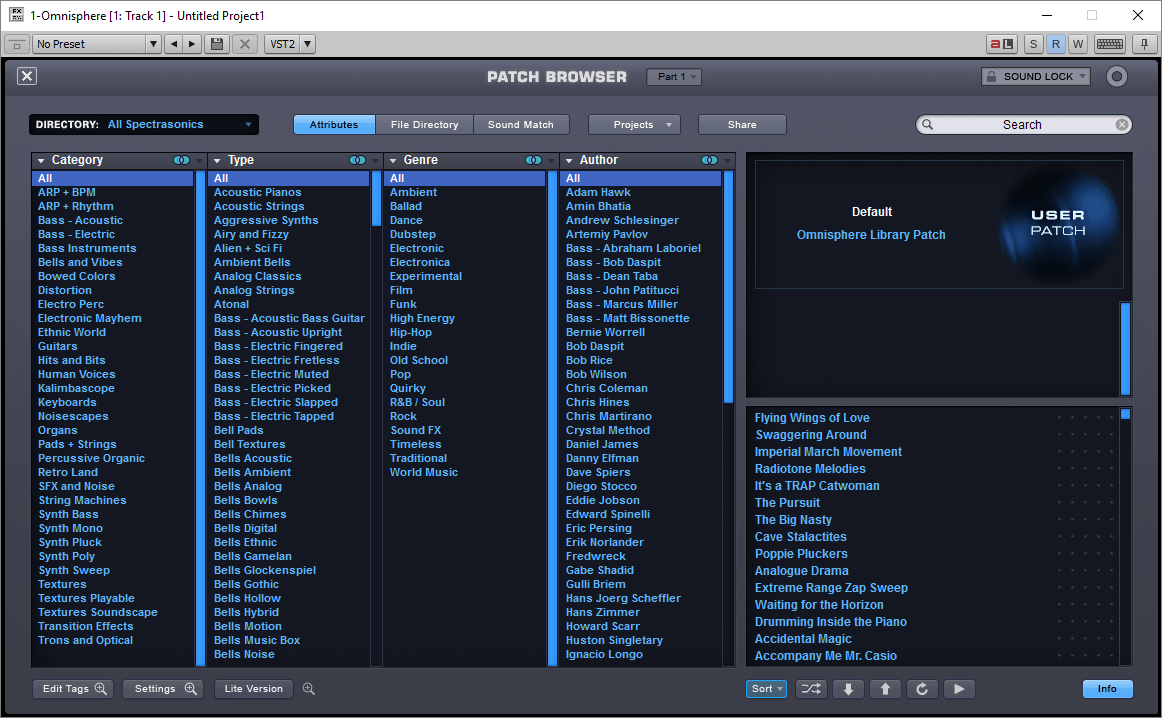
Task: Open the FX plugin menu icon in title bar
Action: pos(16,14)
